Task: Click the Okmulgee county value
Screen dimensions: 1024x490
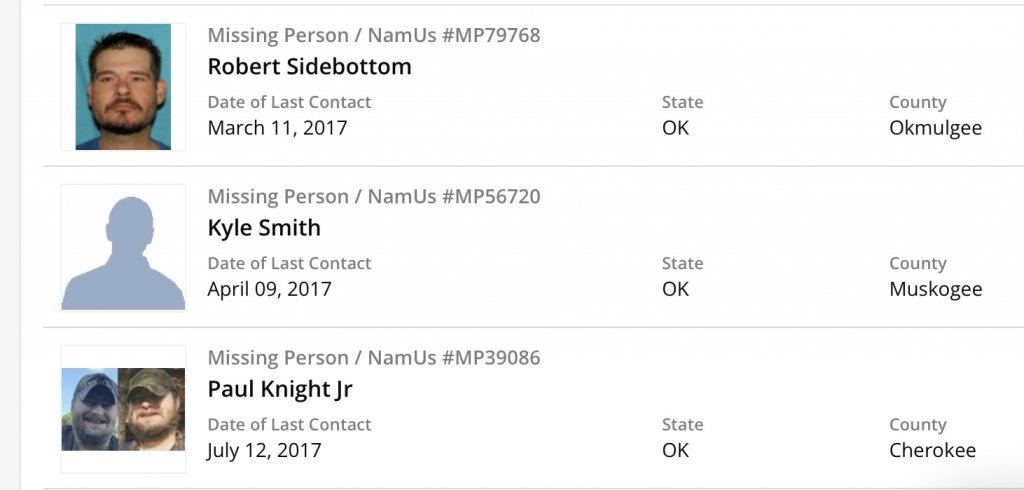Action: [x=935, y=128]
